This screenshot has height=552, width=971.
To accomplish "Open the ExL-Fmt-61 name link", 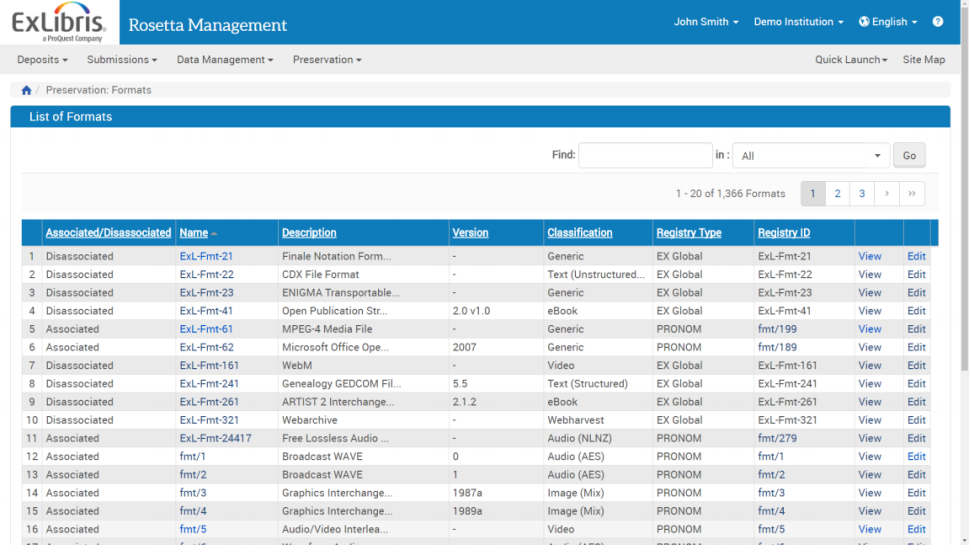I will pyautogui.click(x=206, y=329).
